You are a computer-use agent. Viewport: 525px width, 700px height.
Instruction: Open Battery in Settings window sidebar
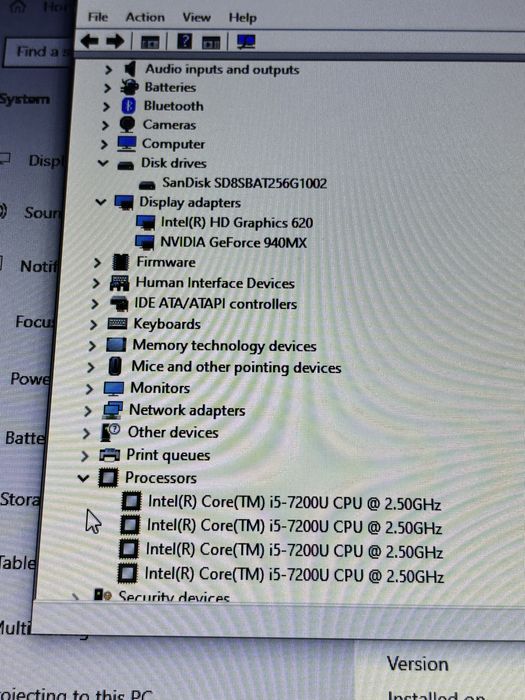click(25, 438)
